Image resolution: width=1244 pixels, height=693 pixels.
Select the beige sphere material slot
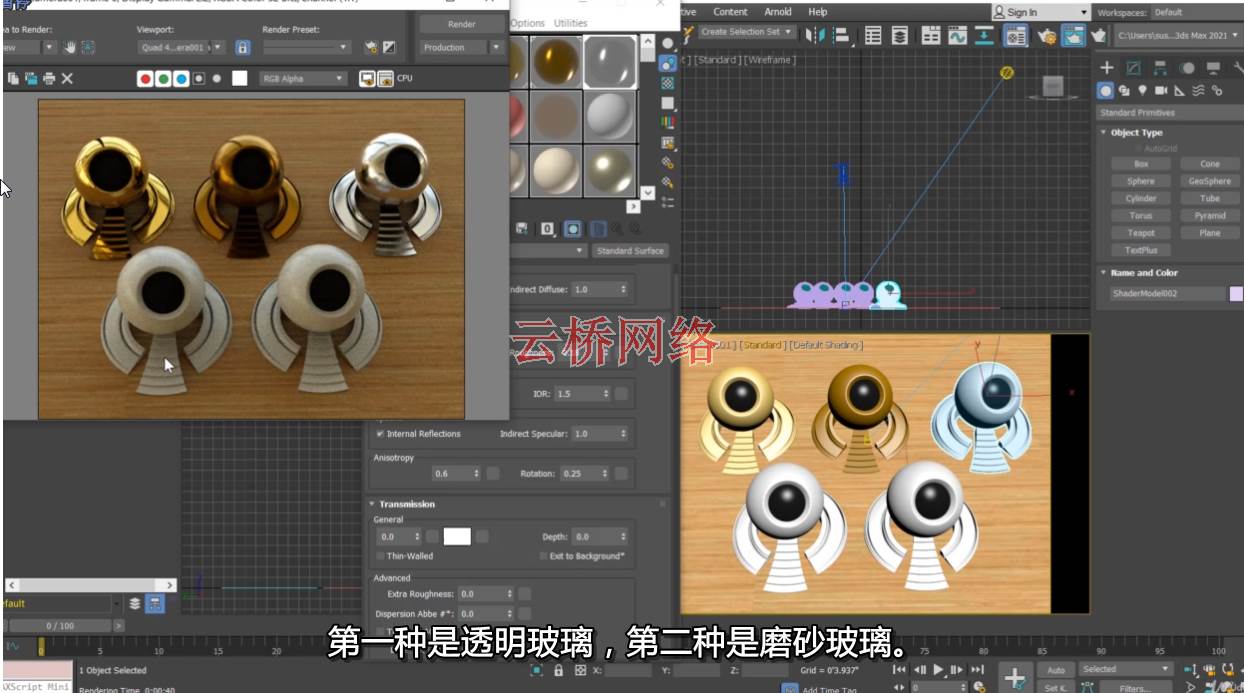pos(556,169)
